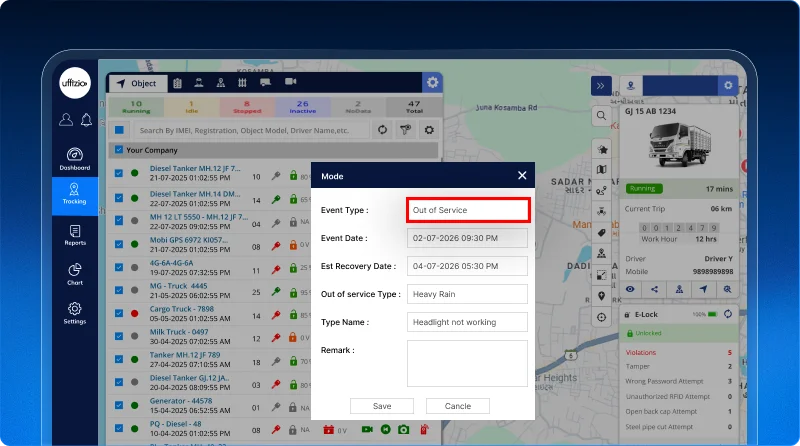Open the filter funnel icon

pyautogui.click(x=406, y=130)
